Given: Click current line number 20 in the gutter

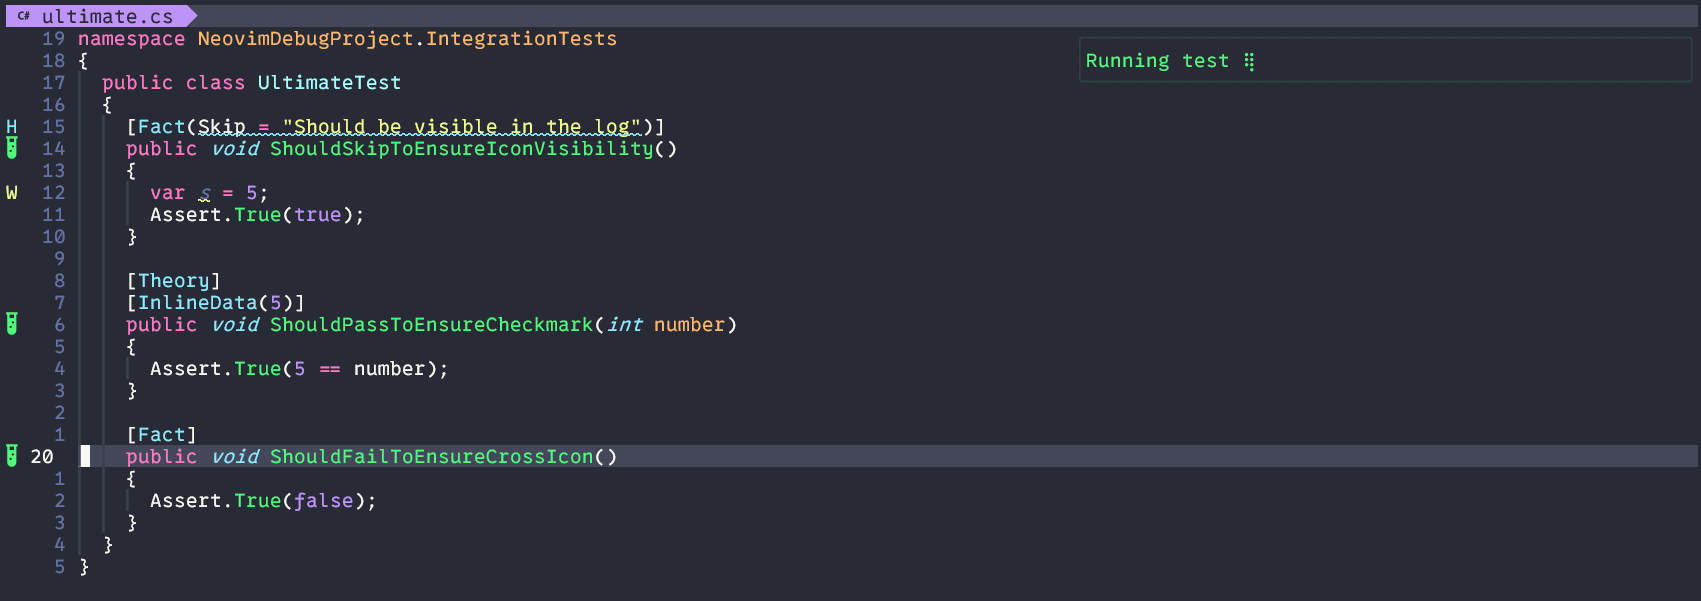Looking at the screenshot, I should (x=42, y=456).
